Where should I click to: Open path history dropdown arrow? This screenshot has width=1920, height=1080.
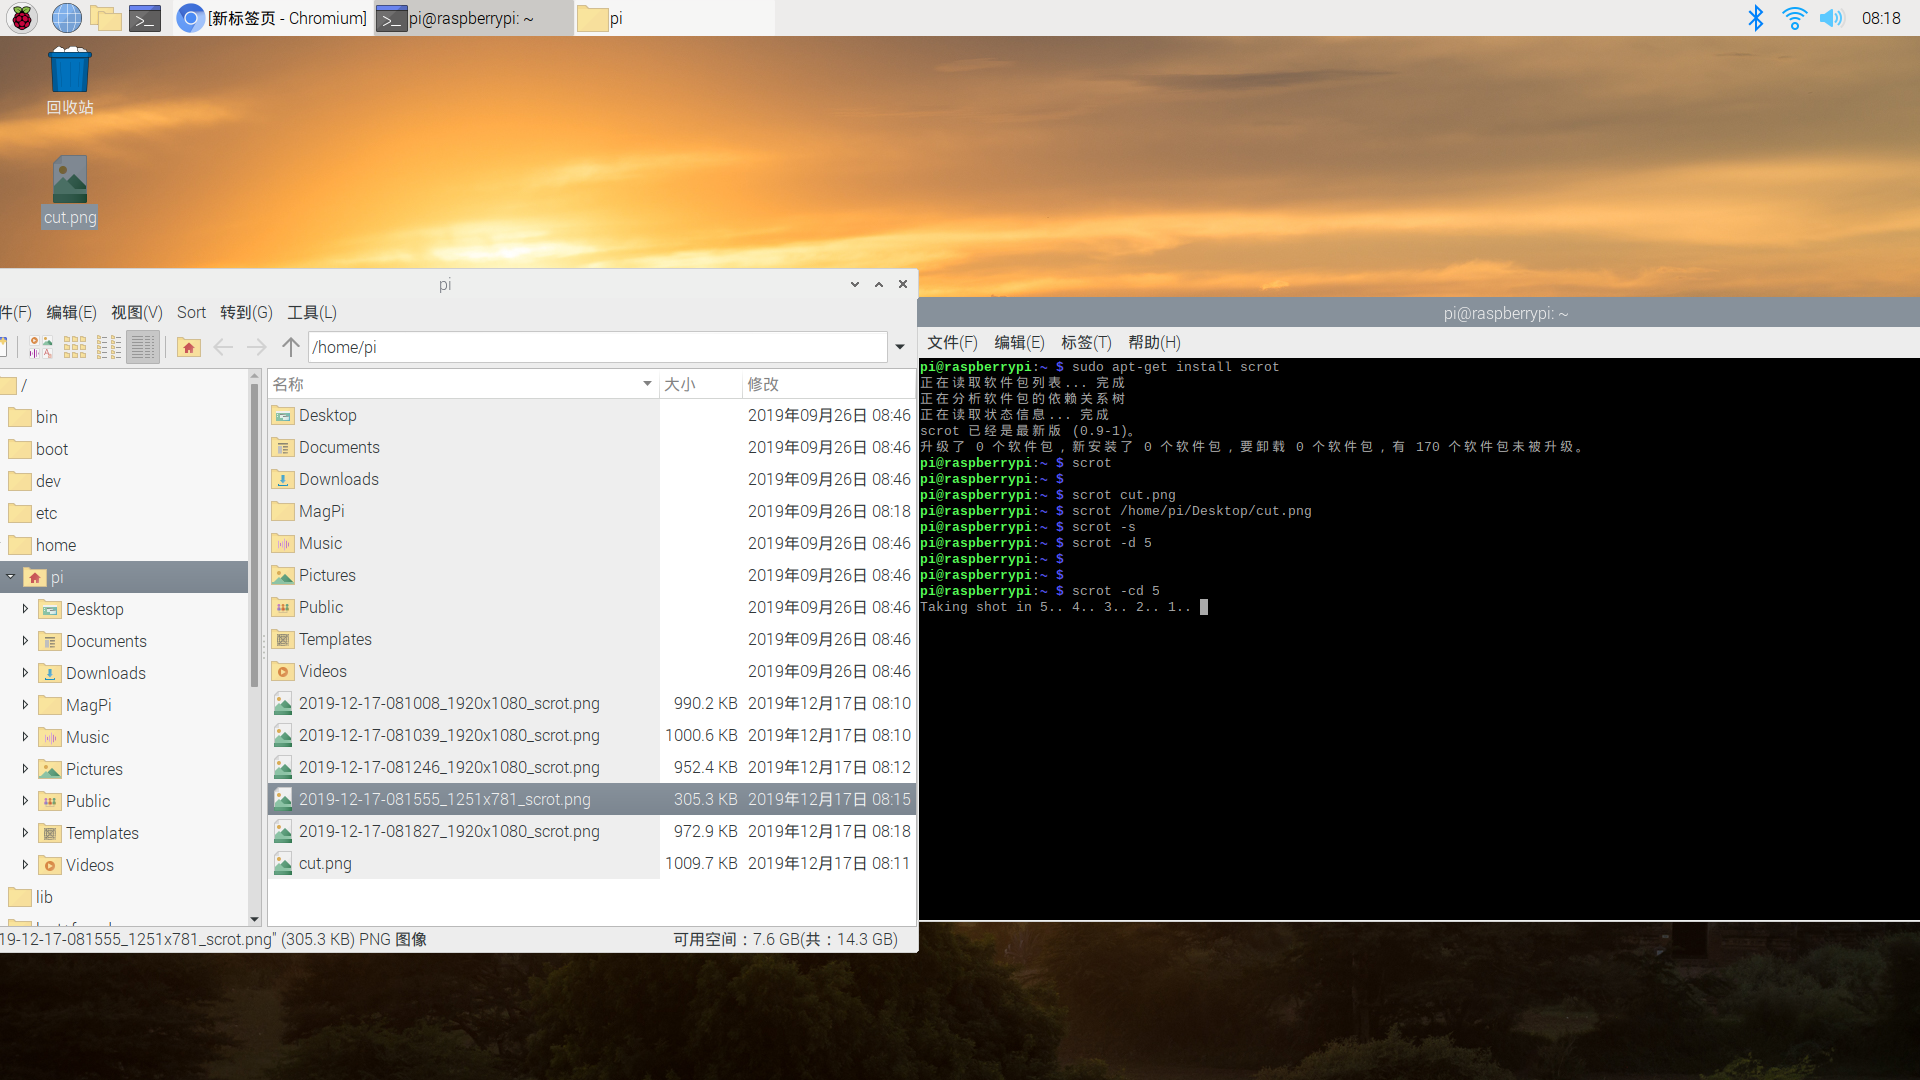tap(900, 347)
